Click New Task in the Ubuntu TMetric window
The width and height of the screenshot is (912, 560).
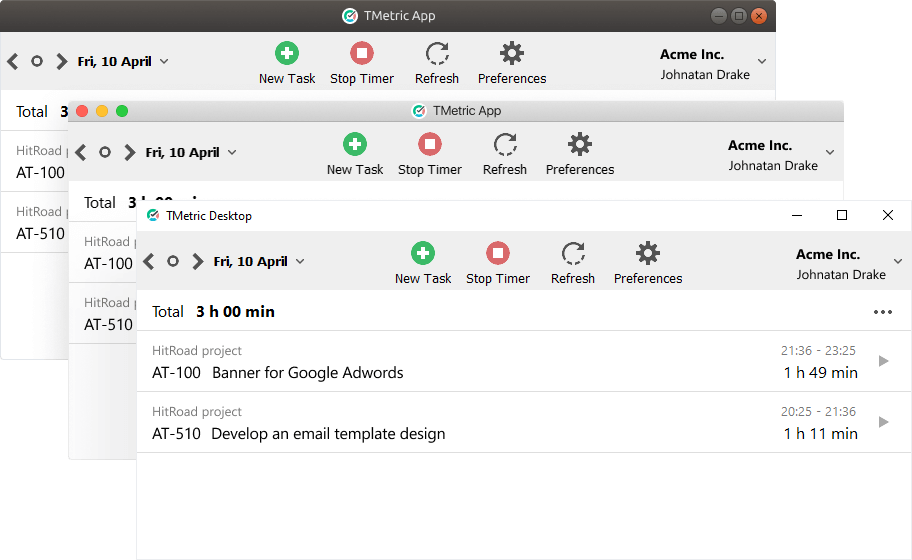[287, 63]
